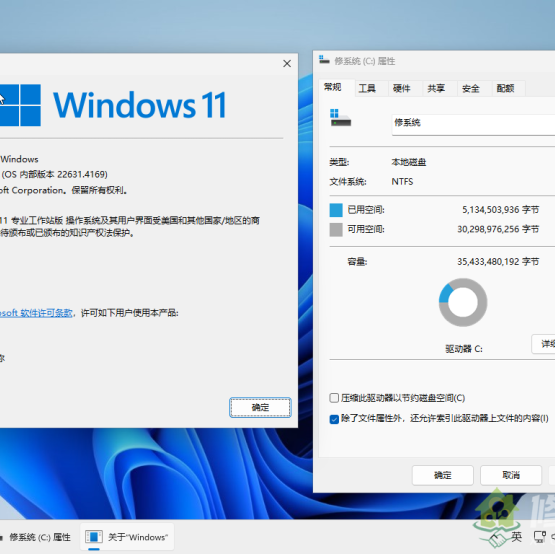Click the 英 input method indicator
The width and height of the screenshot is (555, 554).
[516, 537]
